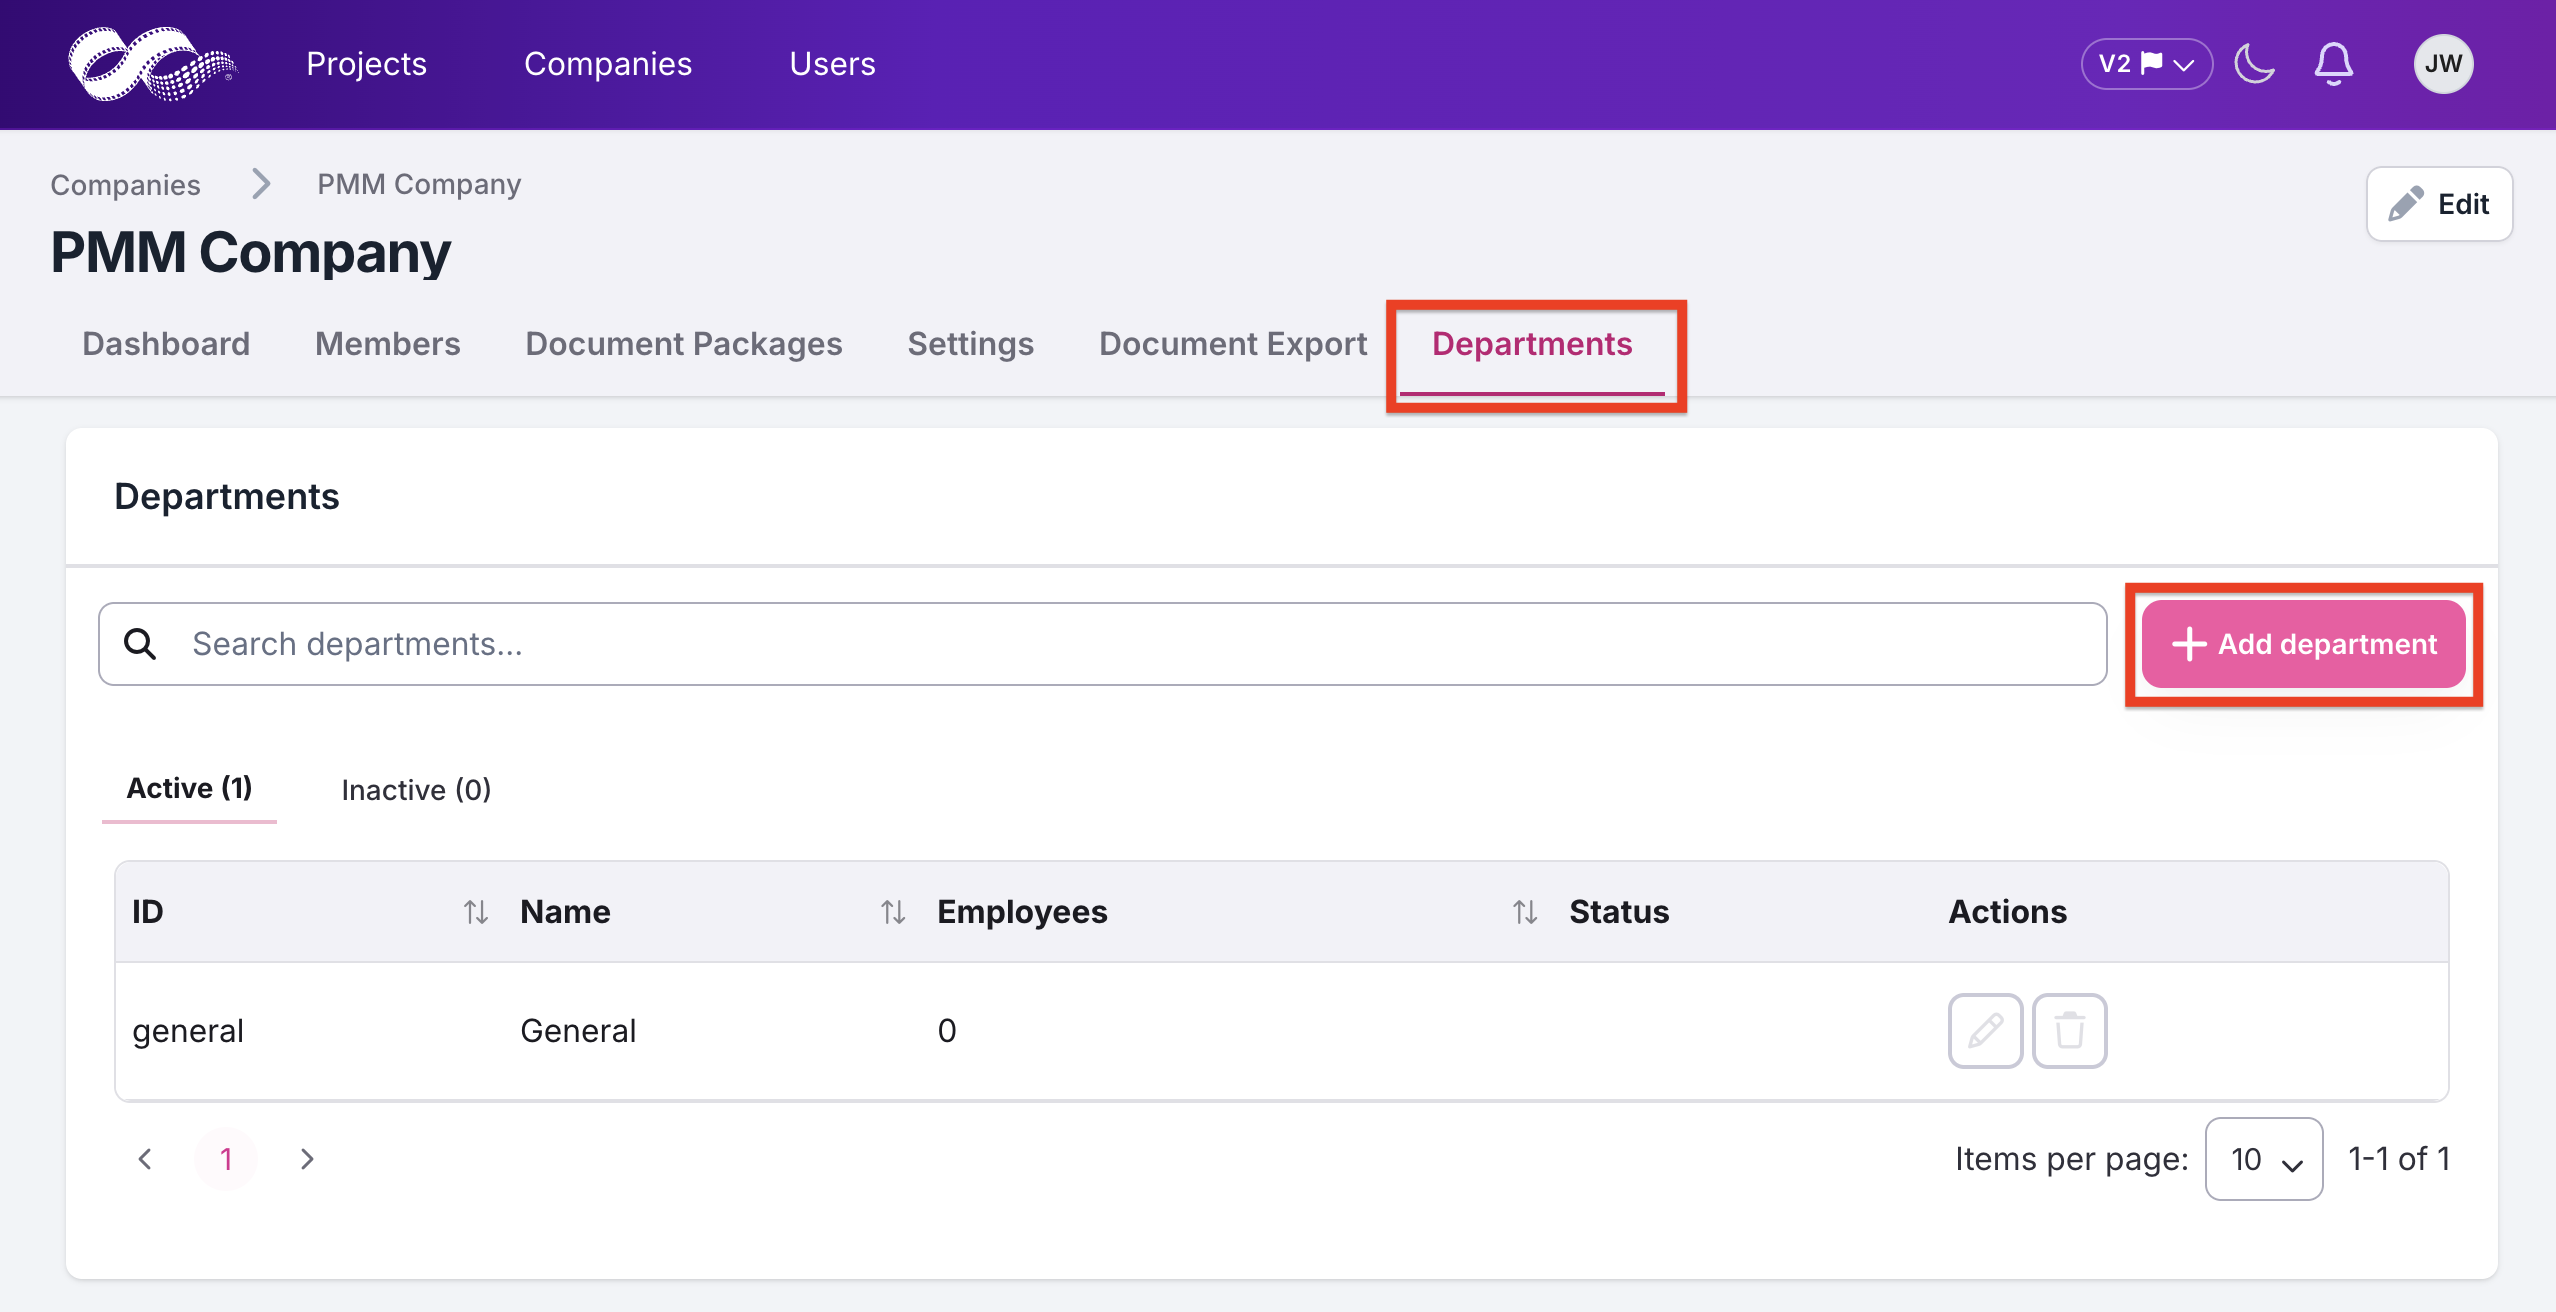The width and height of the screenshot is (2556, 1312).
Task: Open the V2 version dropdown
Action: 2147,64
